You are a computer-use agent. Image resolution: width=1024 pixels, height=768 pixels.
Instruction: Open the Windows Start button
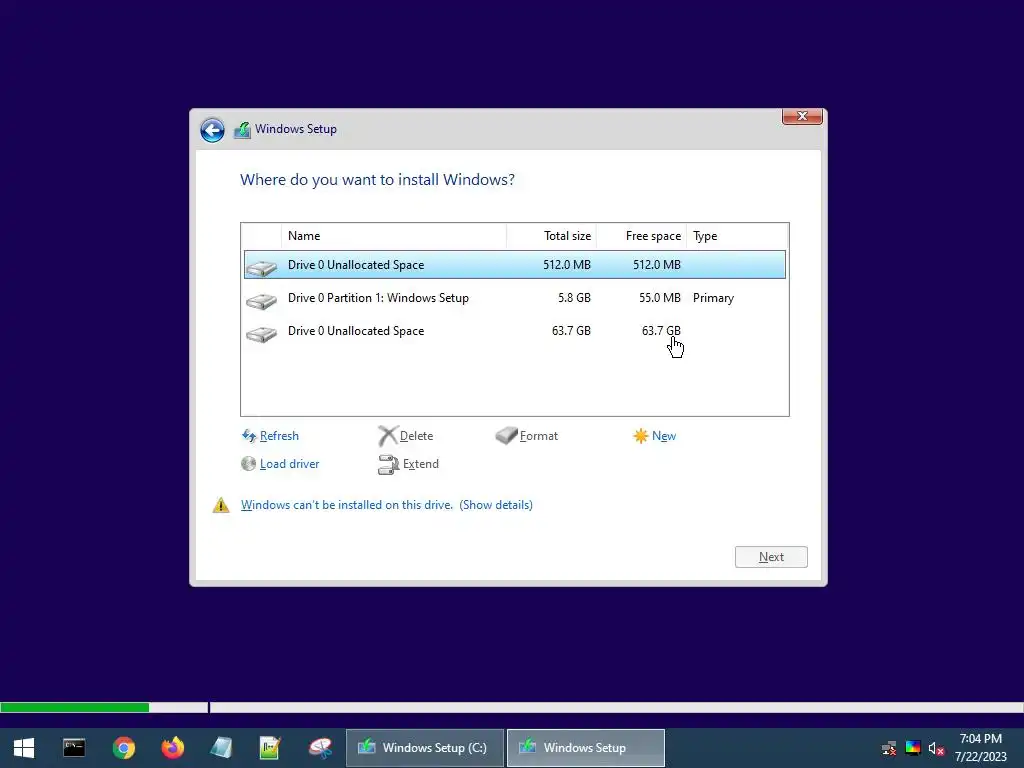(x=24, y=748)
